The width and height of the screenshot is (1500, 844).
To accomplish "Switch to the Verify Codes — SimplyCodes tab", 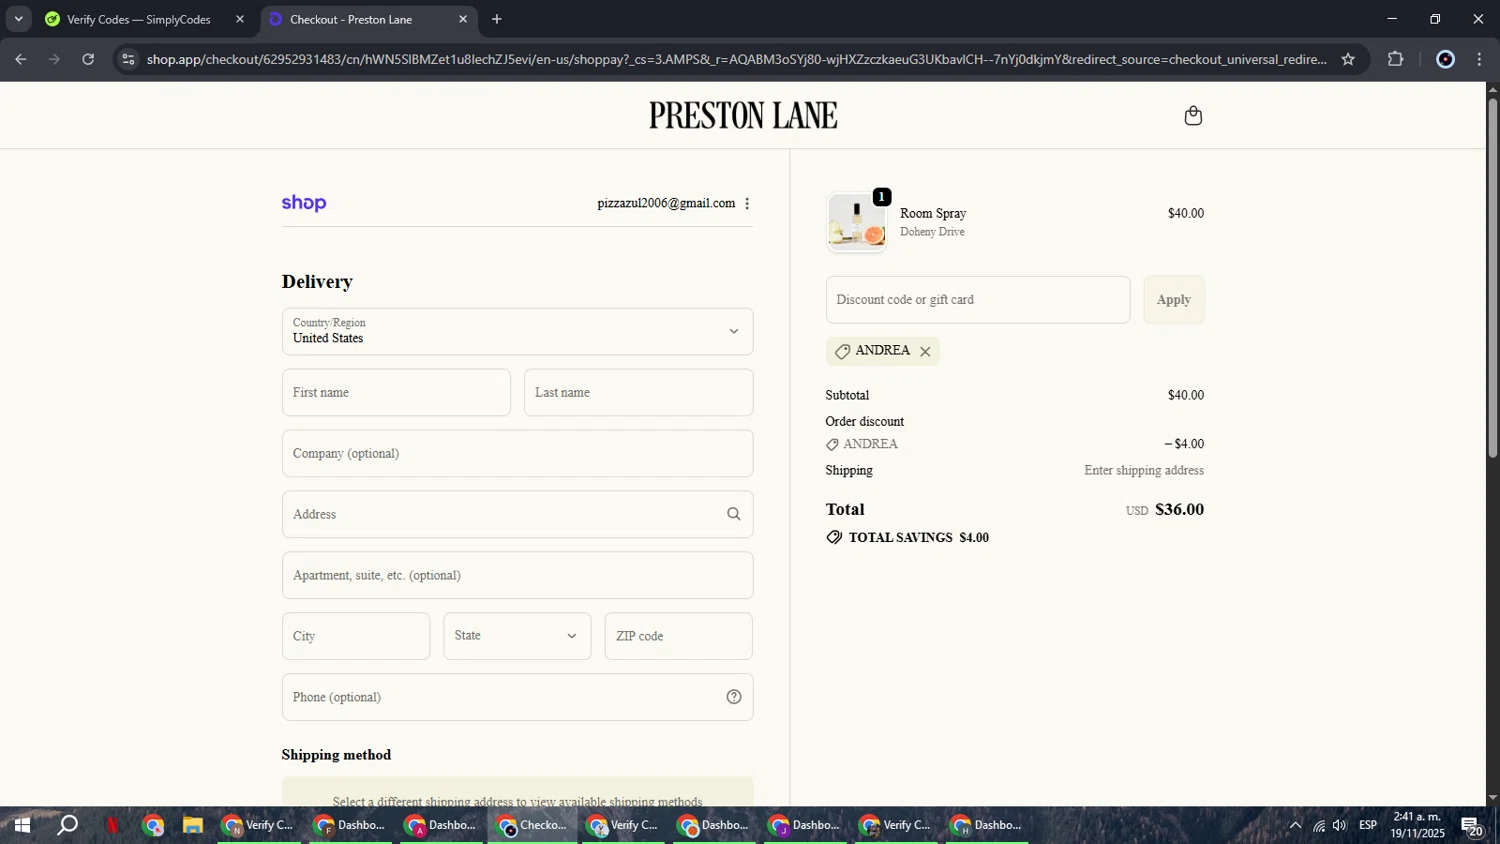I will pos(138,19).
